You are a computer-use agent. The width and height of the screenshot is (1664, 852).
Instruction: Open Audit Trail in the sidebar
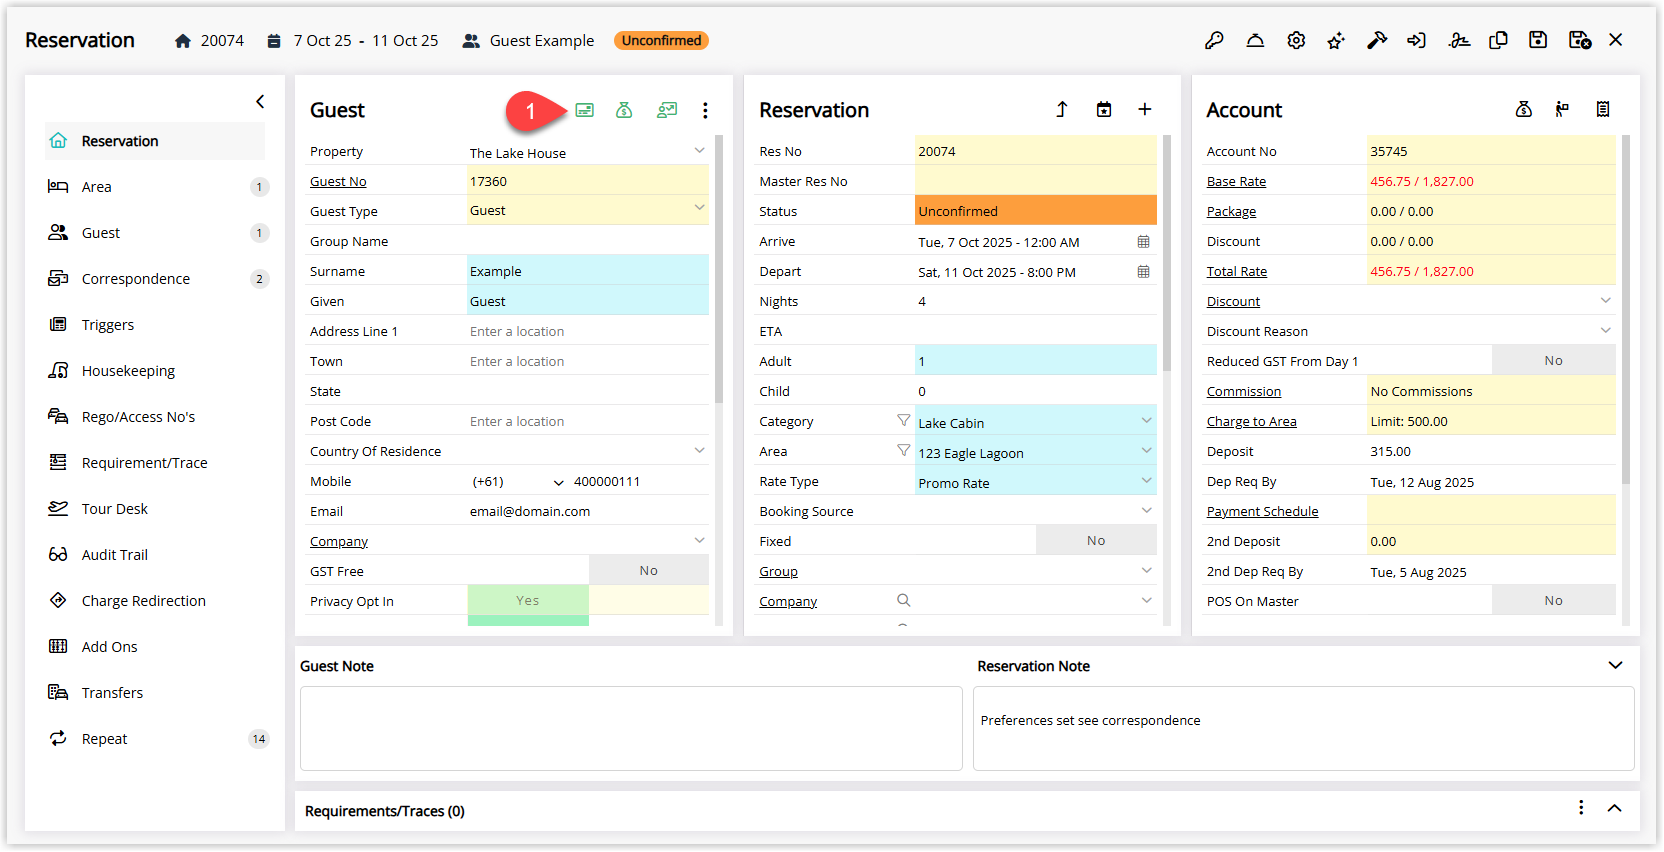[x=155, y=555]
